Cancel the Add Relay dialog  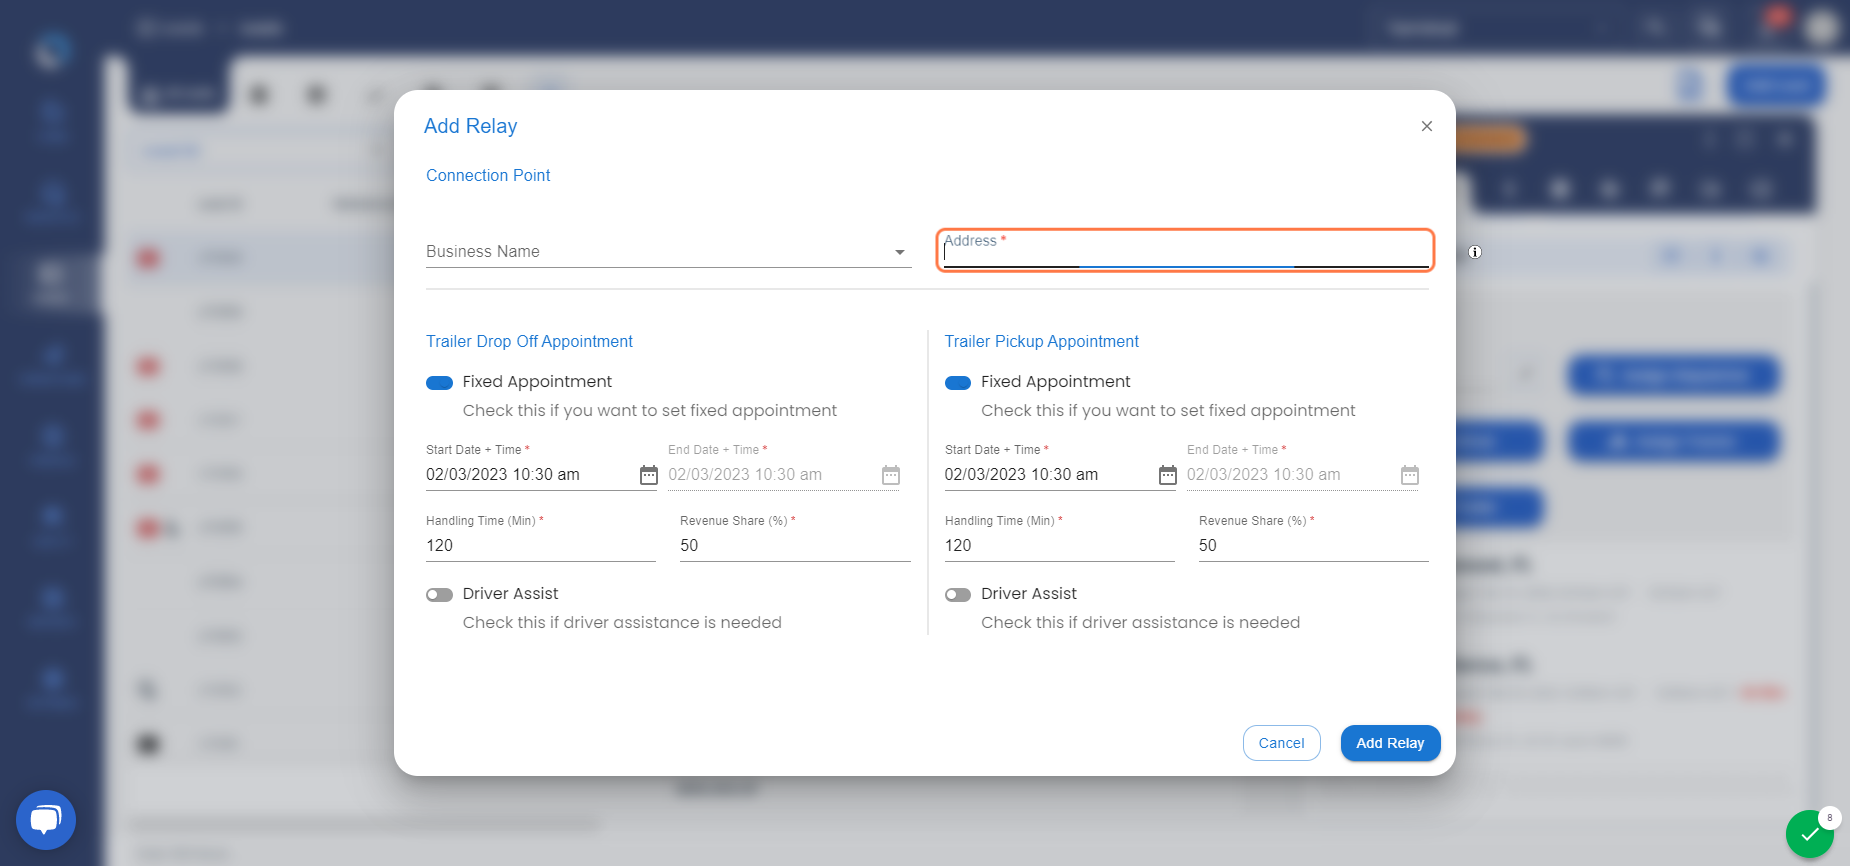click(1282, 743)
